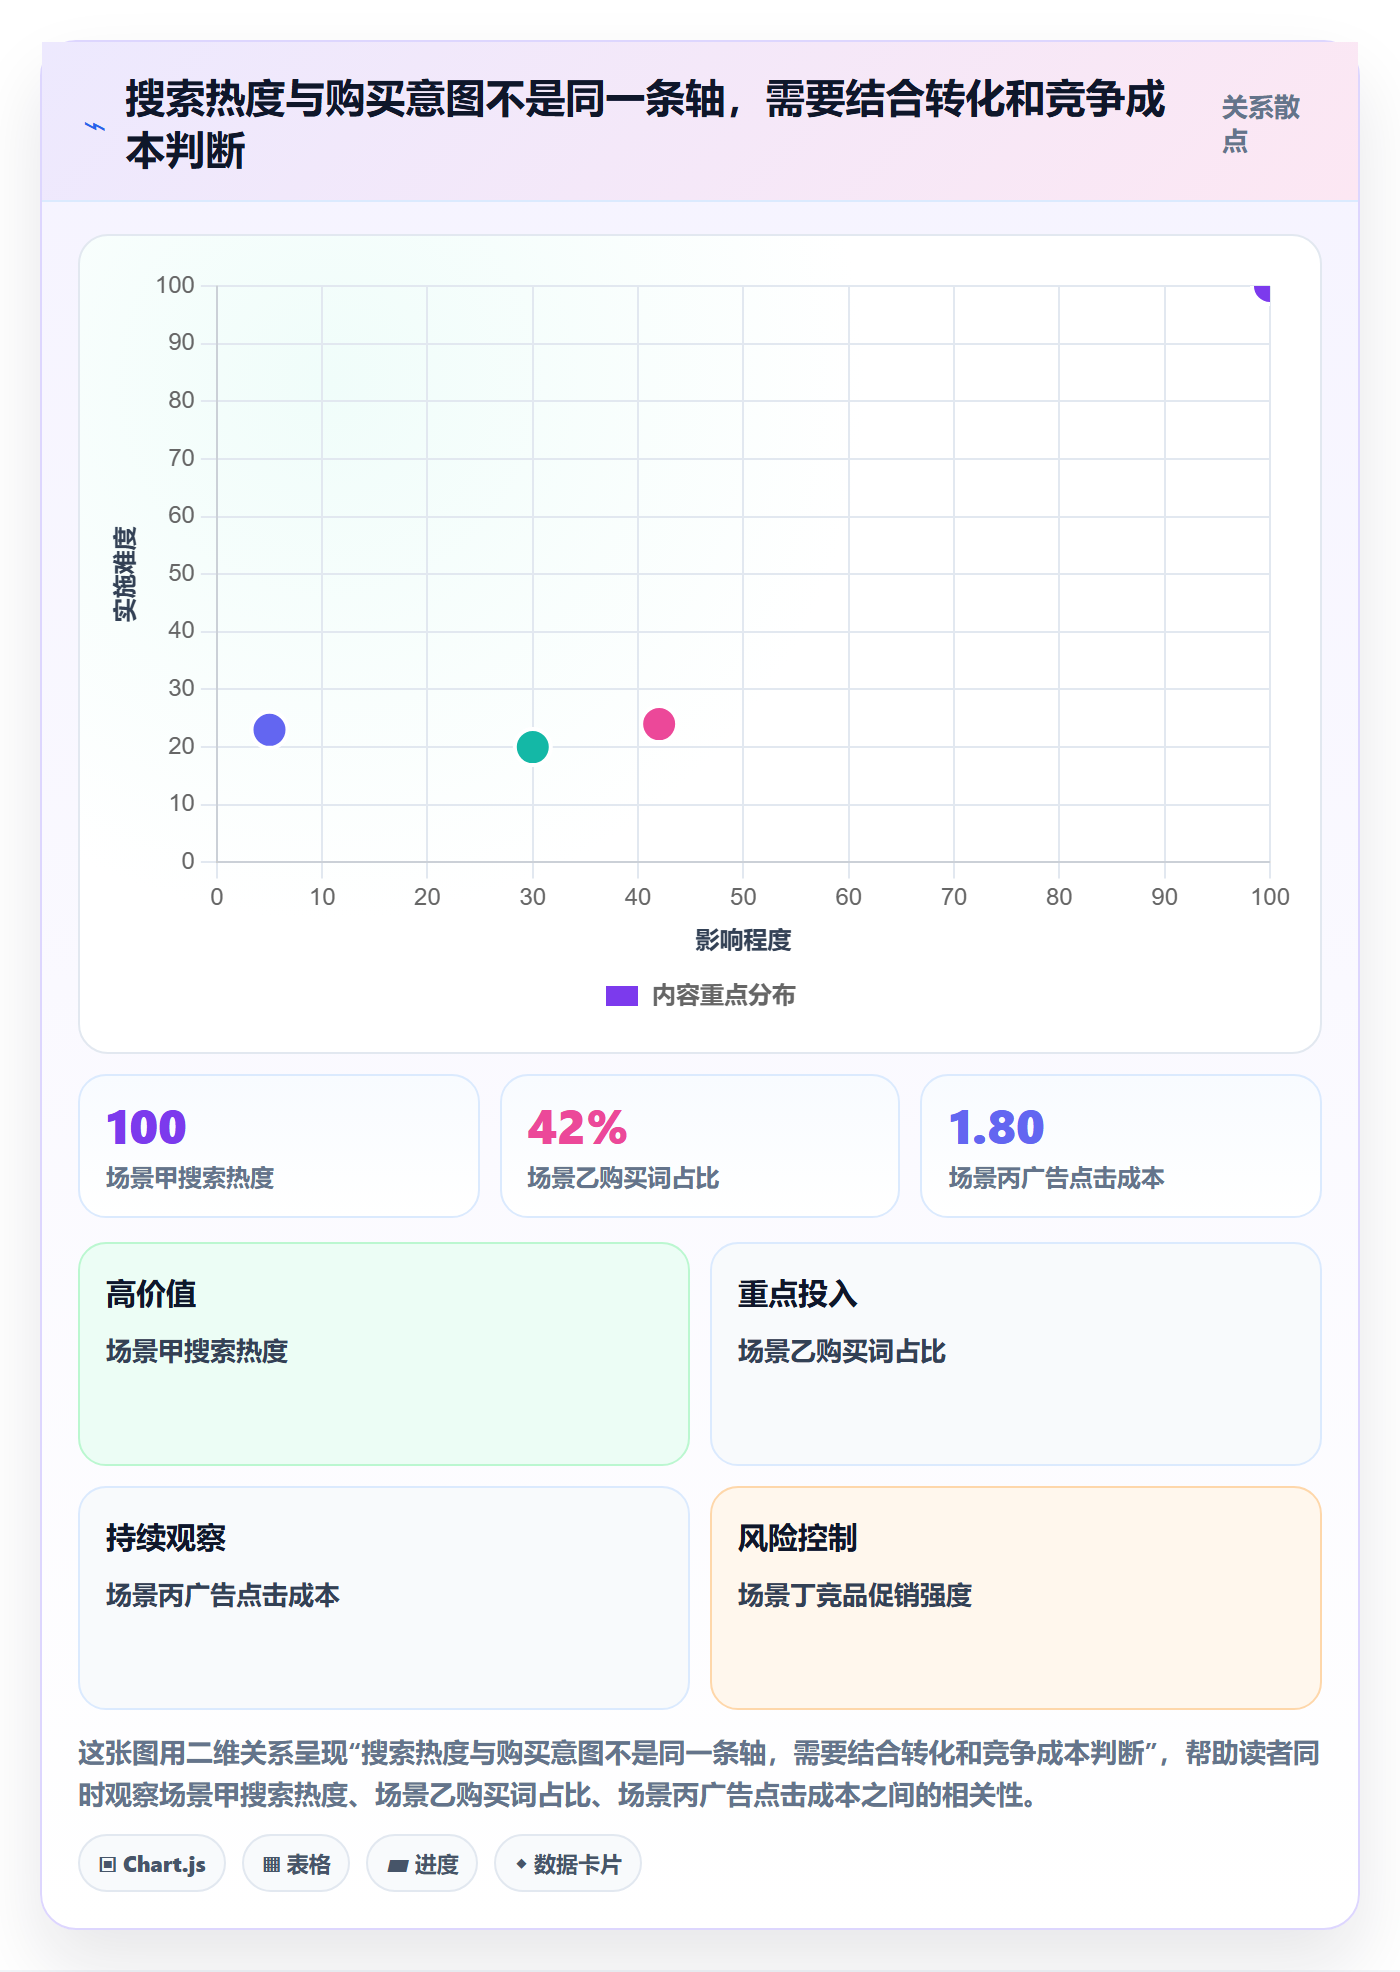Click the description paragraph starting with 这张图用二维关系
1400x1972 pixels.
[699, 1774]
